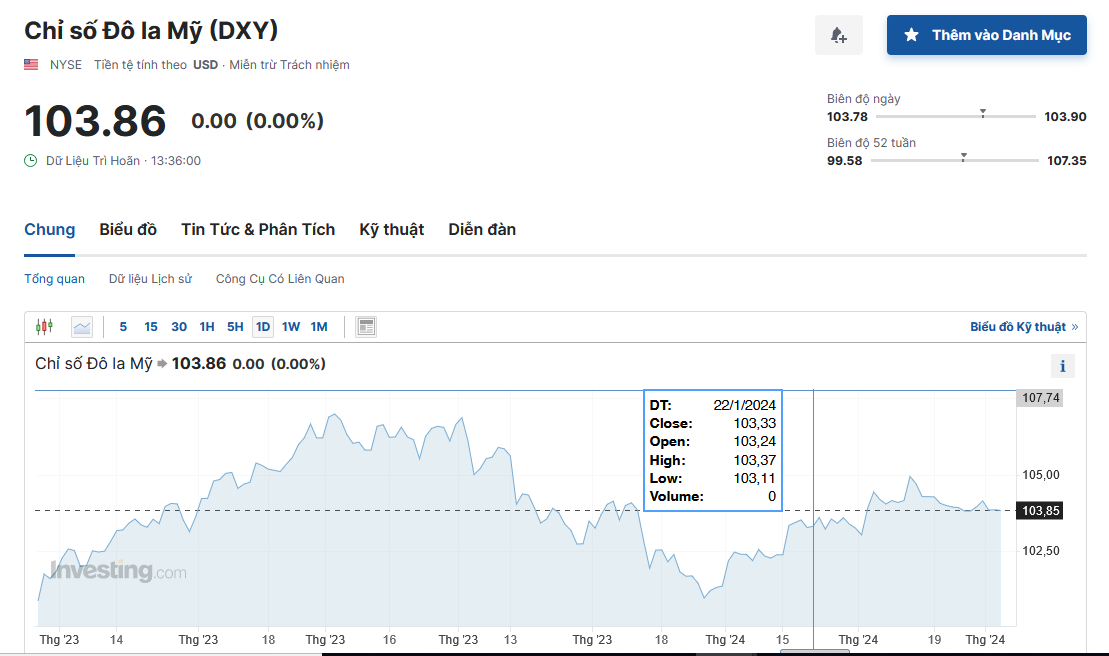Click the create alert bell icon

point(839,35)
